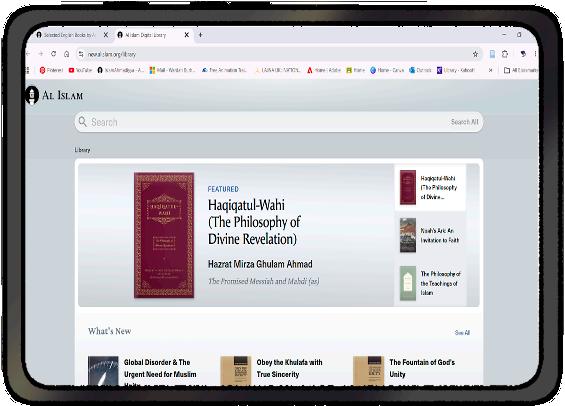Click the Library breadcrumb link

click(x=83, y=150)
